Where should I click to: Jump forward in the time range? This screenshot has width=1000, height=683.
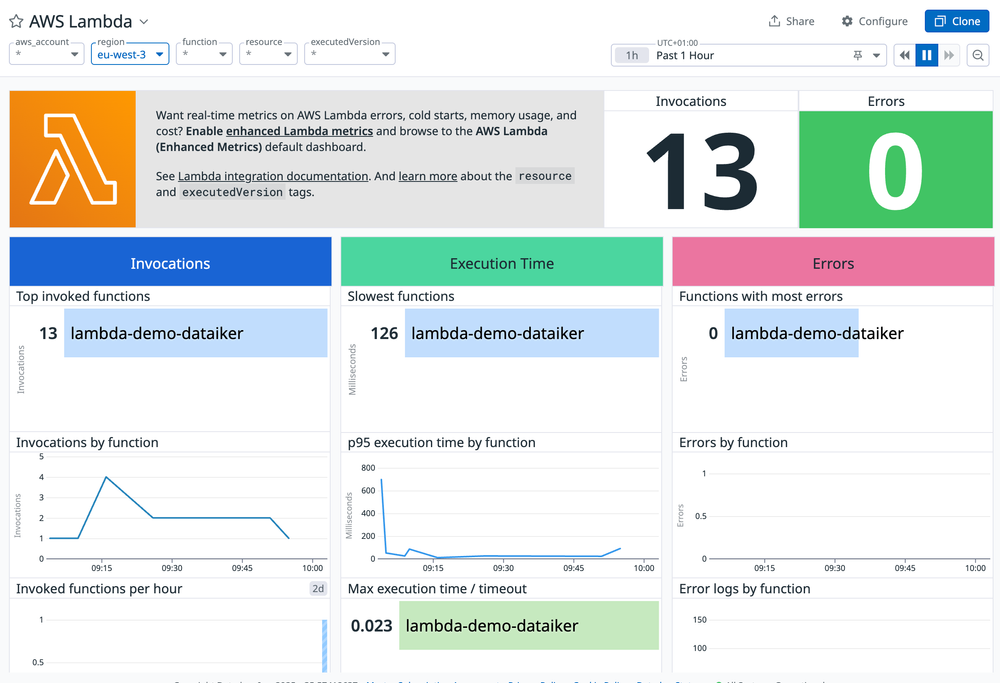(x=951, y=55)
